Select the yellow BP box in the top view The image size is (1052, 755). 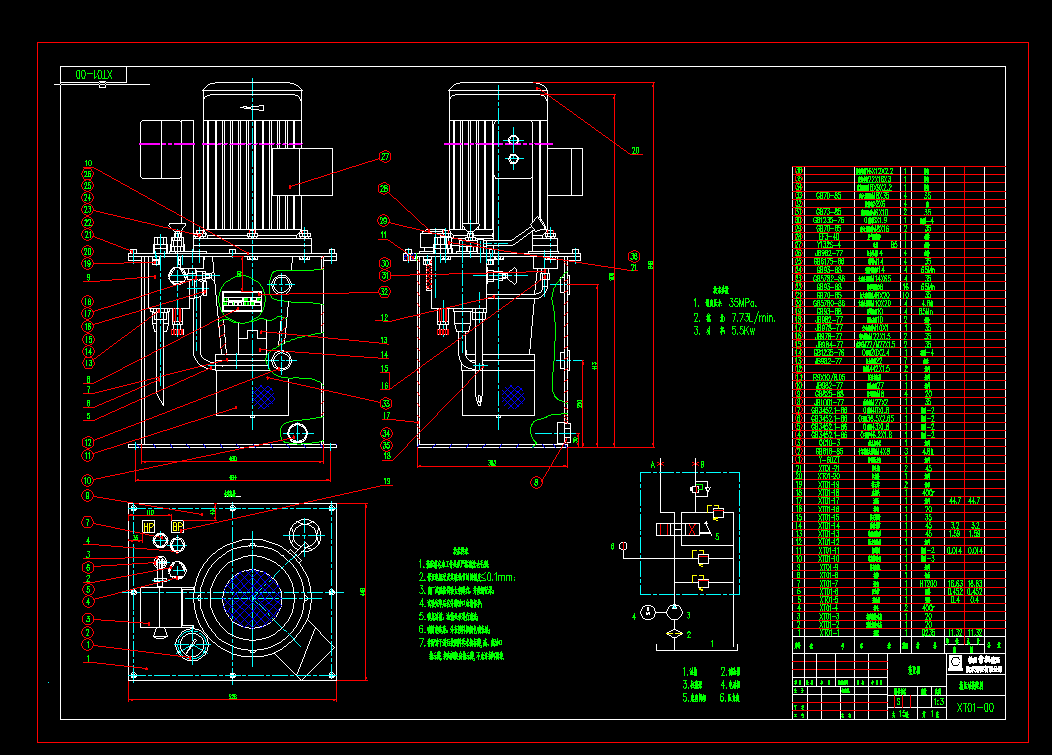[x=177, y=527]
